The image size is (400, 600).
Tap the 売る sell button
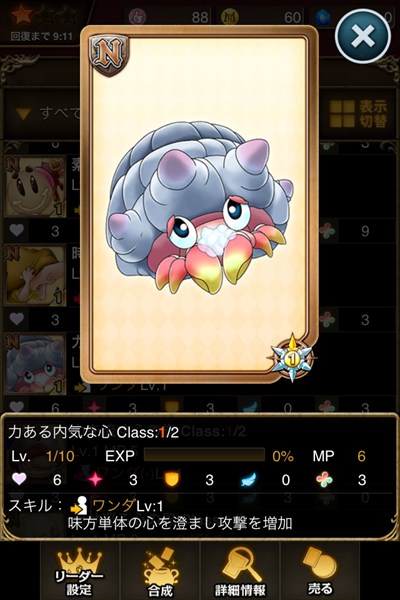pyautogui.click(x=320, y=571)
